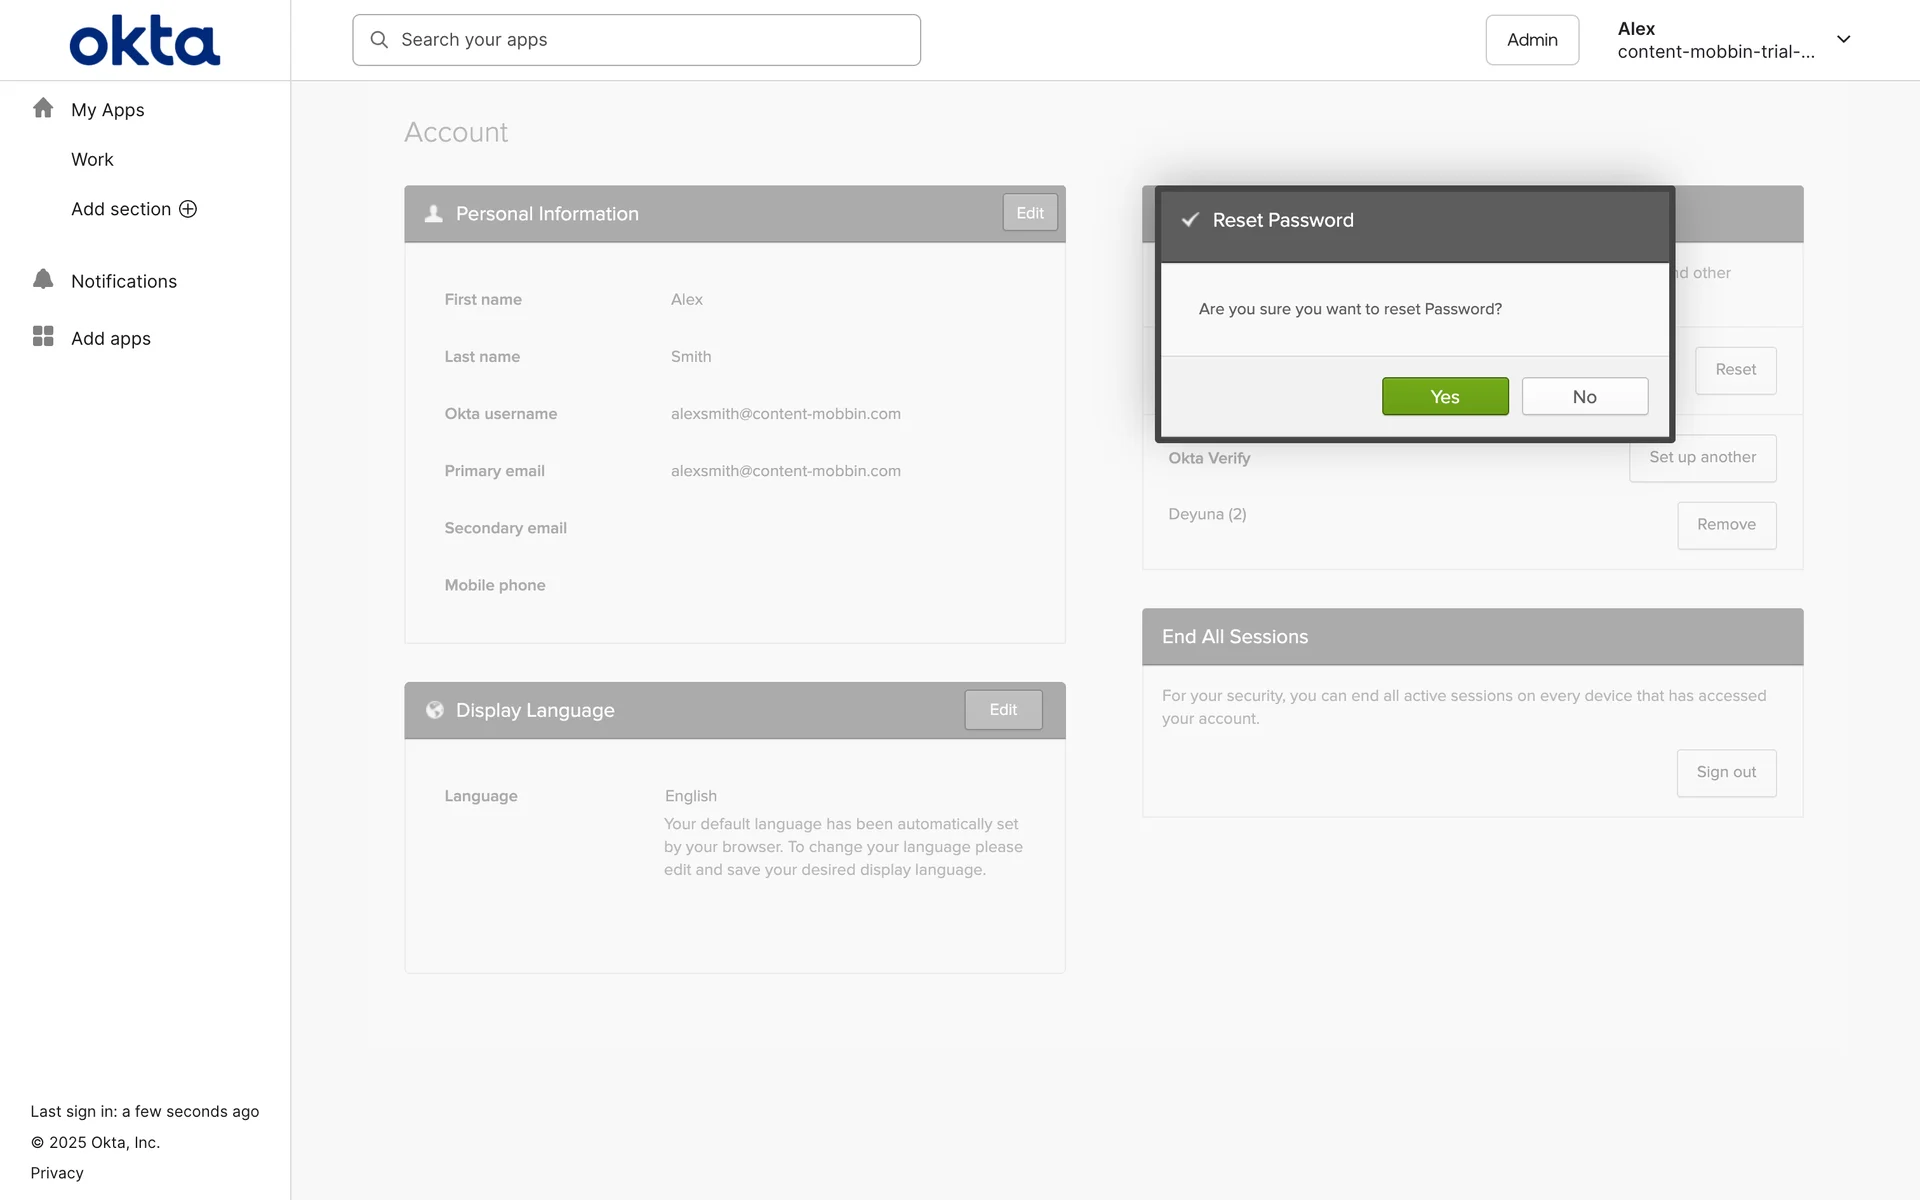1920x1200 pixels.
Task: Edit the Personal Information section
Action: [x=1029, y=213]
